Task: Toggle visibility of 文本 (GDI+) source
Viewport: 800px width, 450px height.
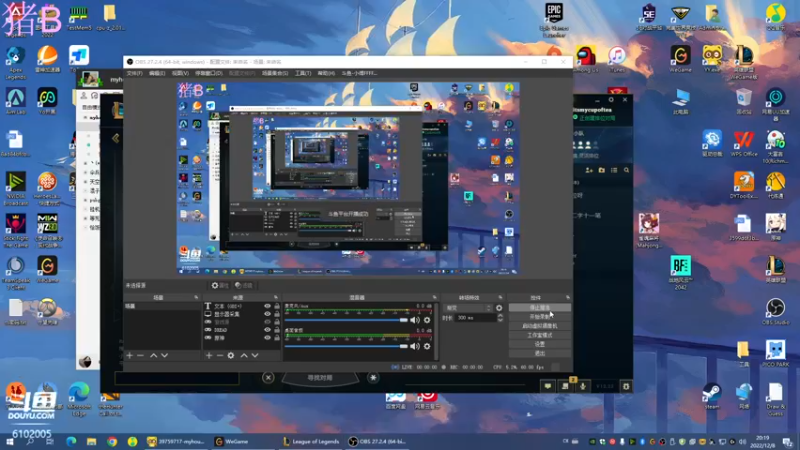Action: point(267,306)
